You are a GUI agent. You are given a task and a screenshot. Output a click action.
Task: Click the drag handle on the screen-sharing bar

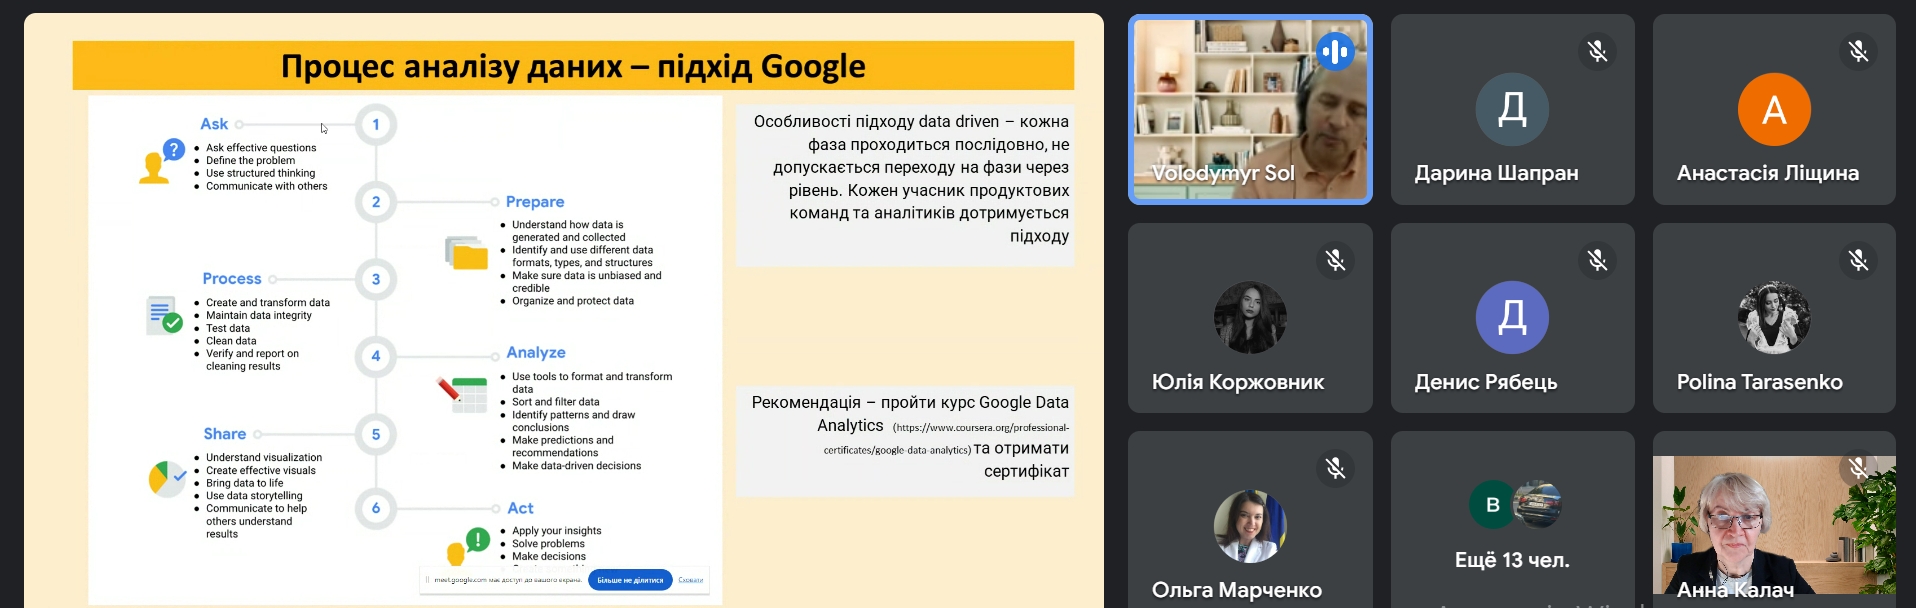pyautogui.click(x=427, y=580)
